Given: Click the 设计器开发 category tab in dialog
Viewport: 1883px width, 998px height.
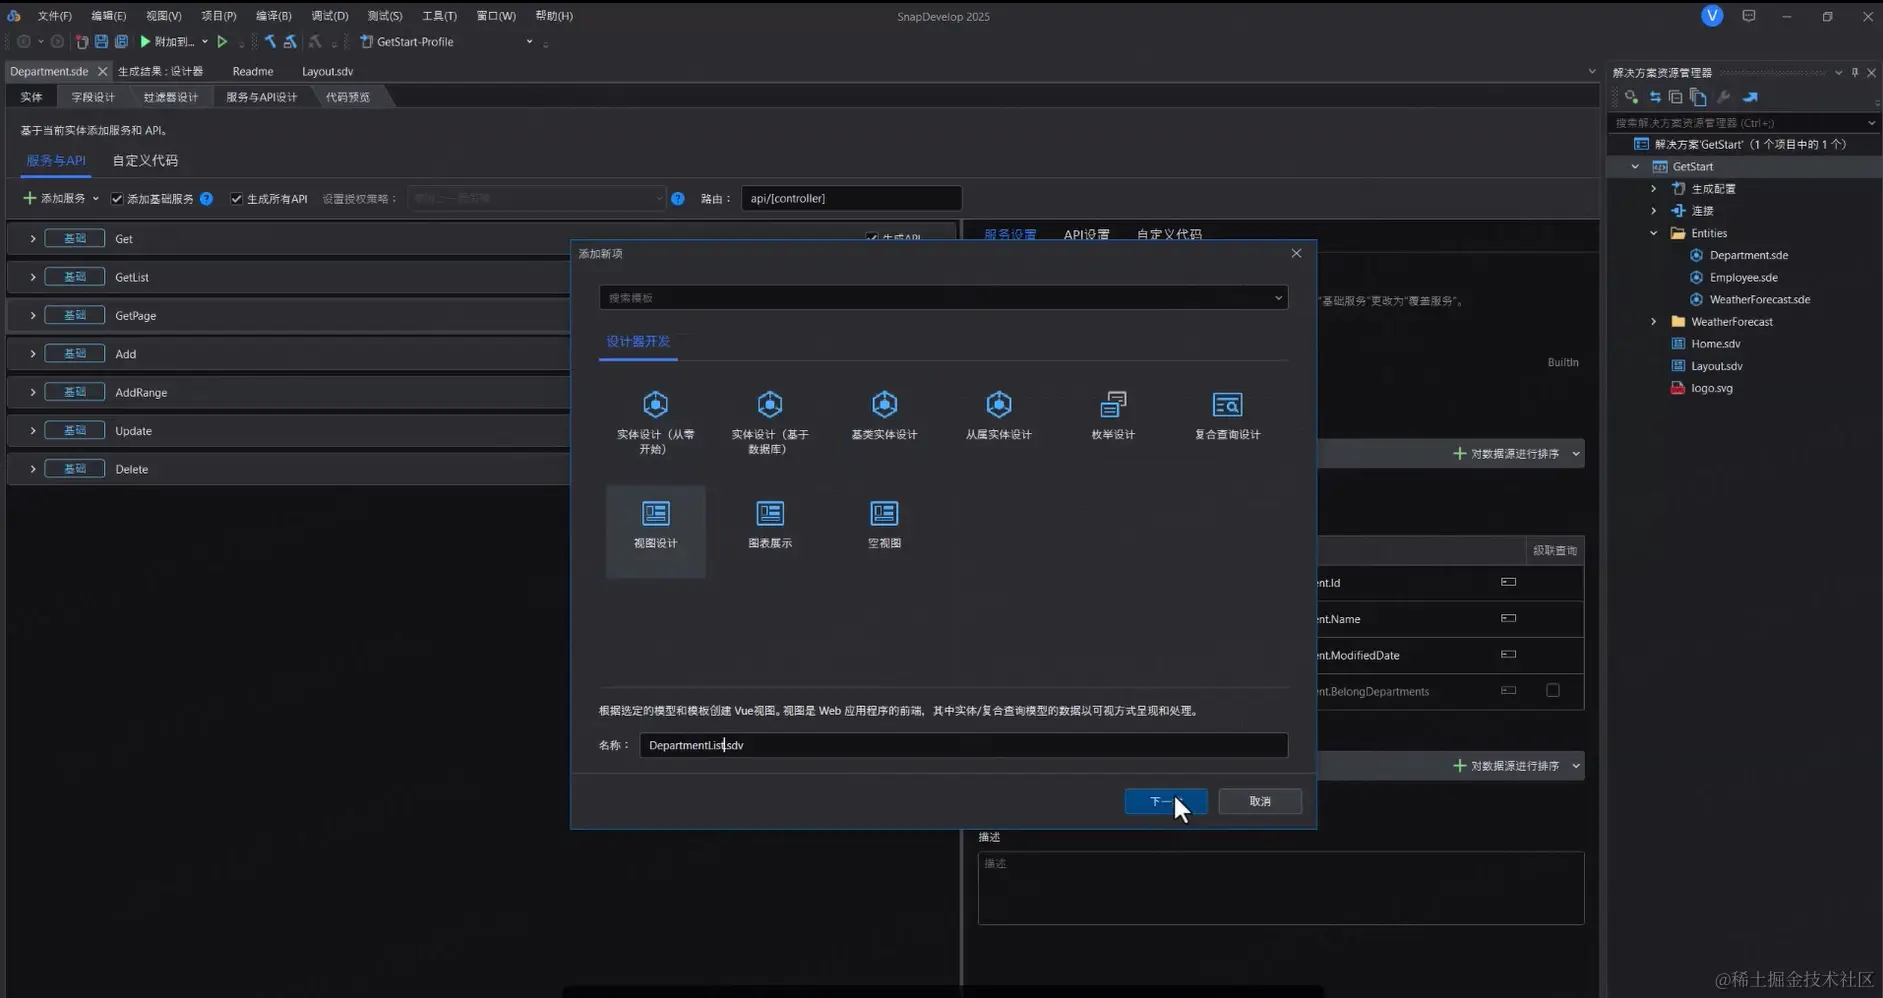Looking at the screenshot, I should 638,342.
